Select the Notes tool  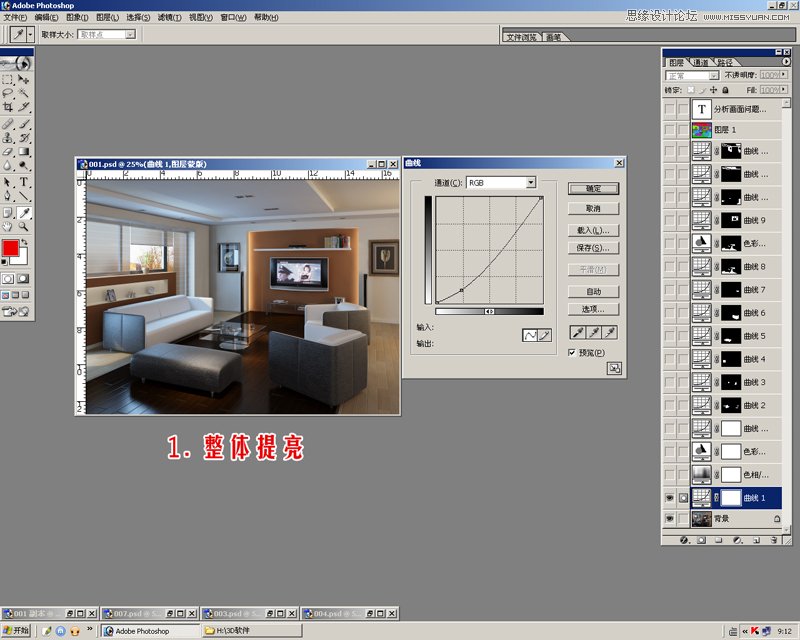pos(8,212)
